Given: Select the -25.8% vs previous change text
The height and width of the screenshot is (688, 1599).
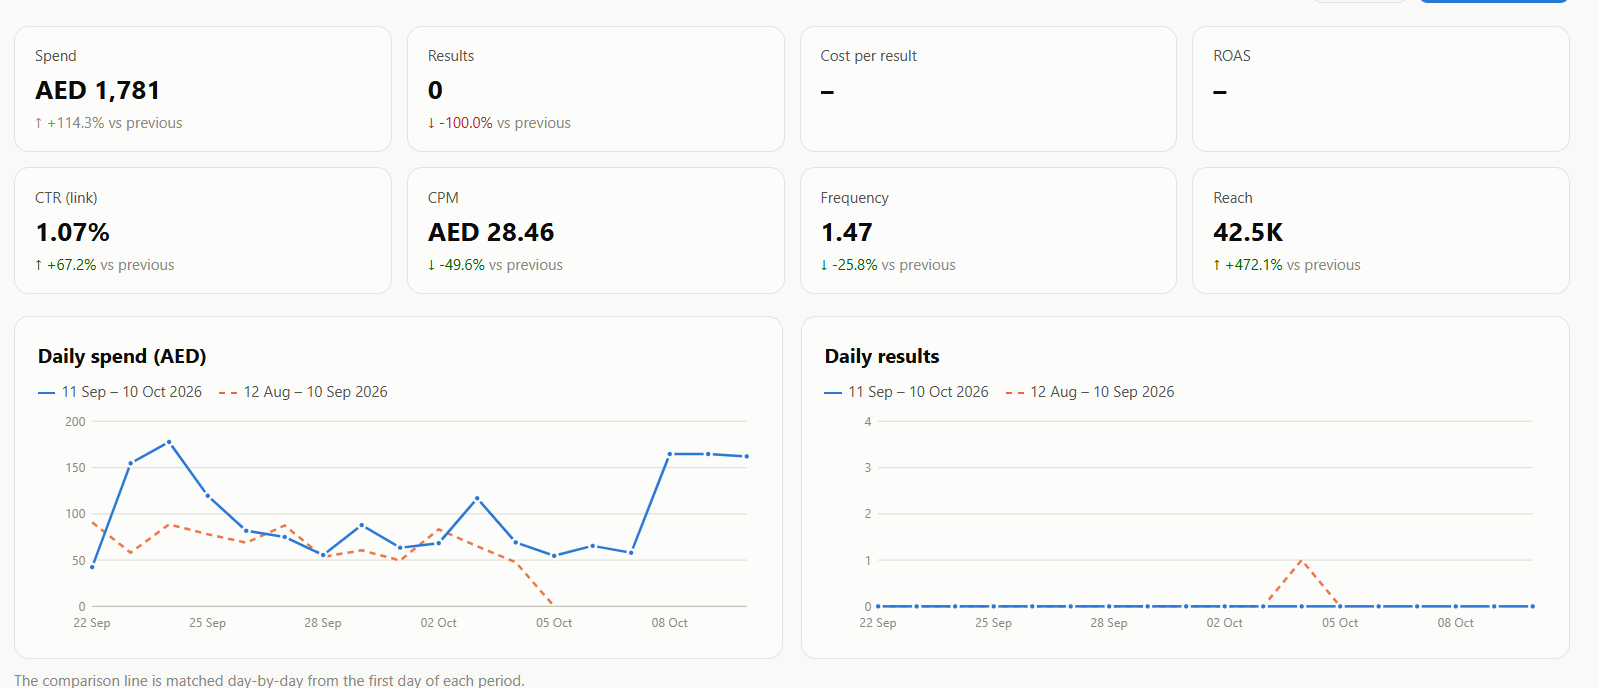Looking at the screenshot, I should [x=888, y=265].
